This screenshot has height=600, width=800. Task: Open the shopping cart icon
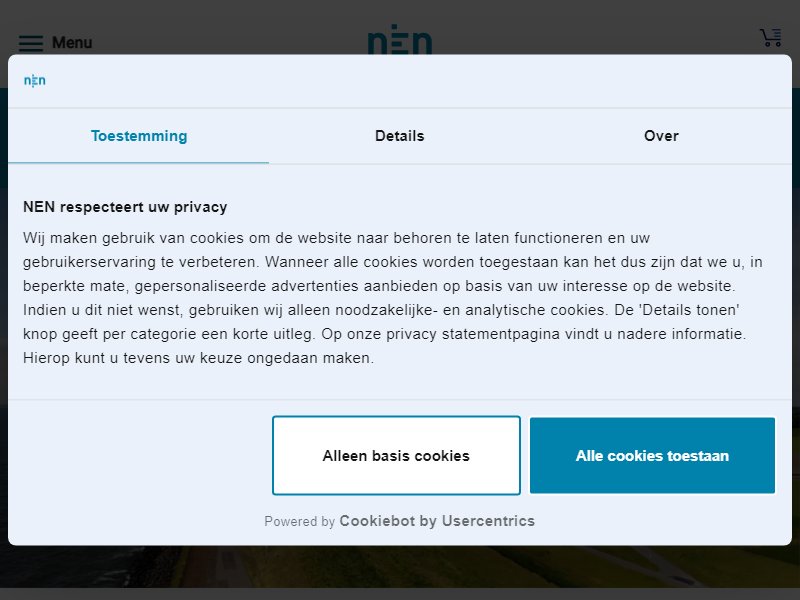(771, 38)
